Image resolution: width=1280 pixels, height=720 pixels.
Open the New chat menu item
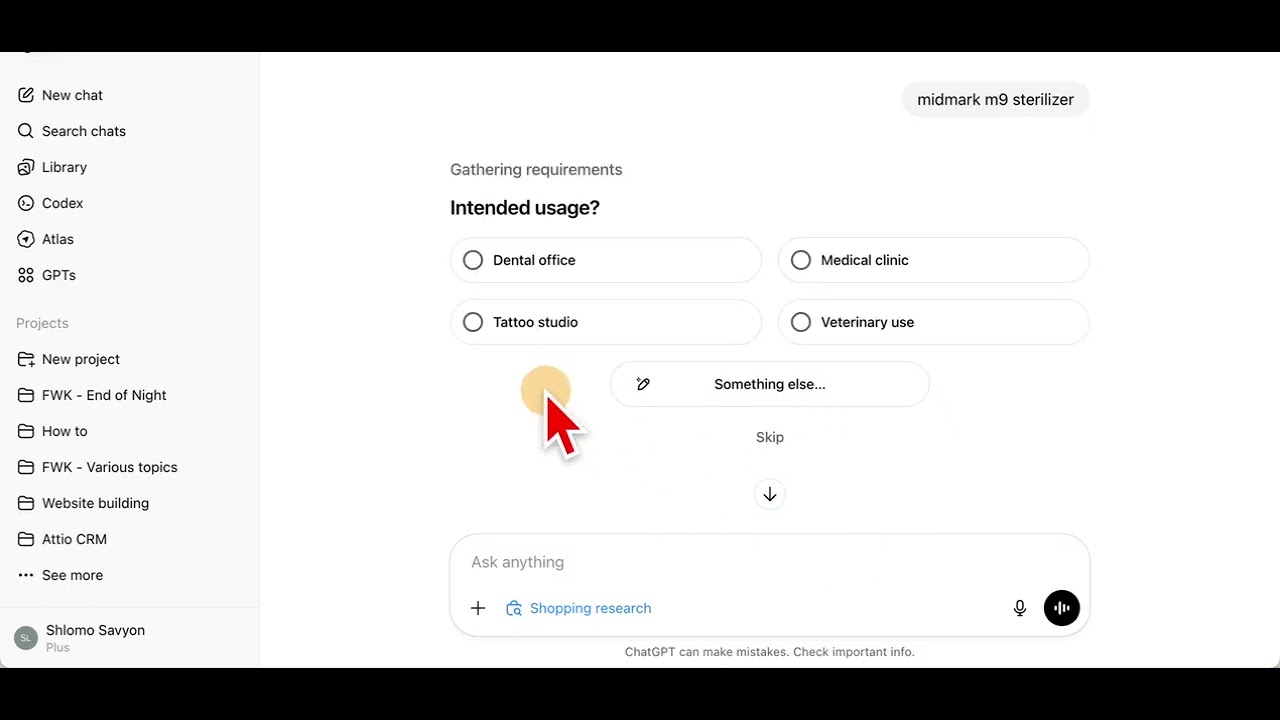pos(72,95)
